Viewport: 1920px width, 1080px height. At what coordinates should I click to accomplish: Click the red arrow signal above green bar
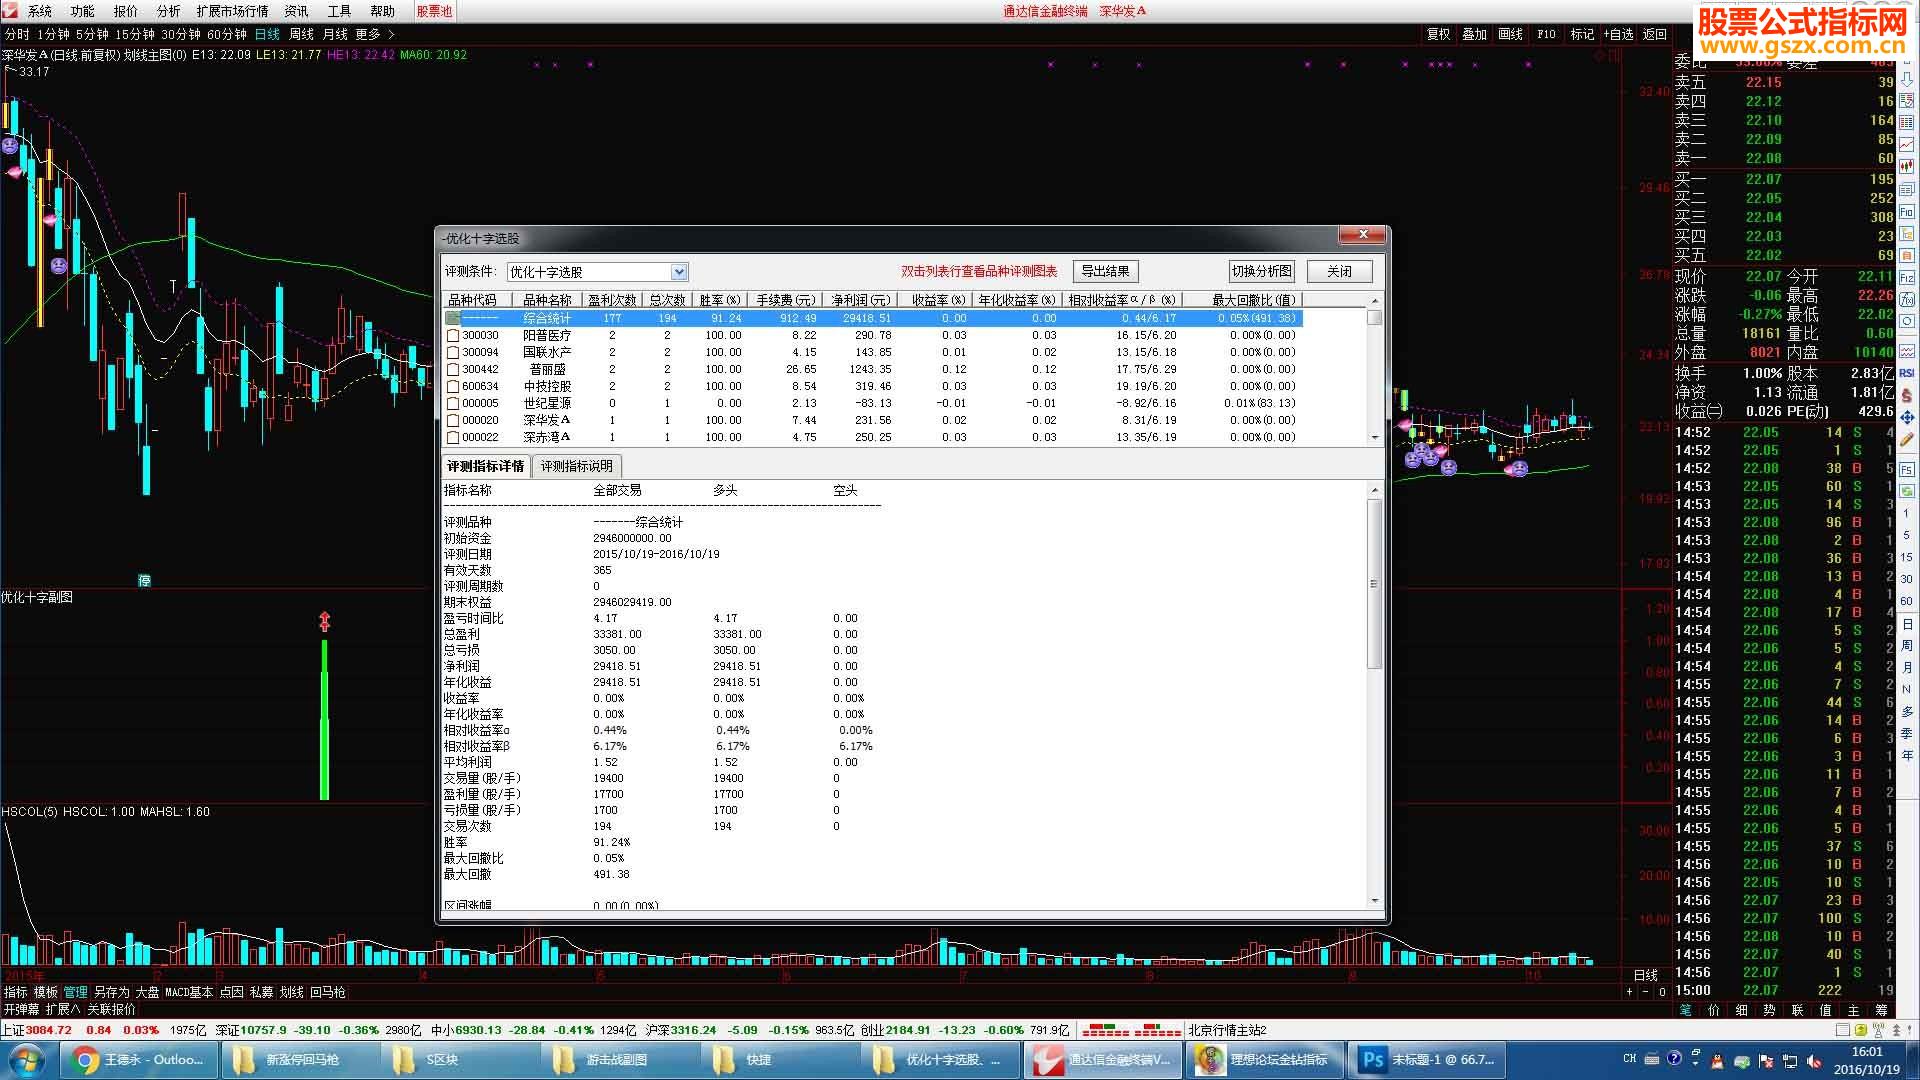324,622
